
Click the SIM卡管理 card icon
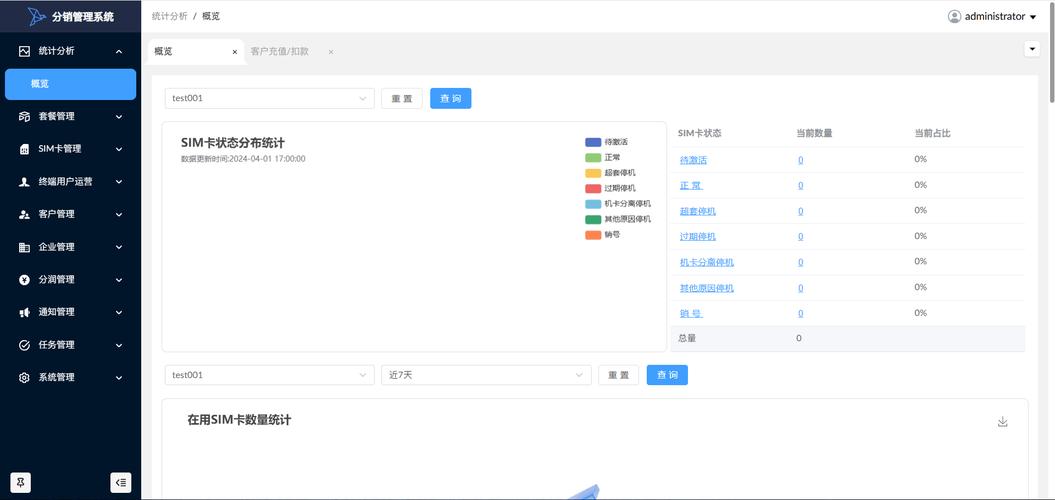24,149
